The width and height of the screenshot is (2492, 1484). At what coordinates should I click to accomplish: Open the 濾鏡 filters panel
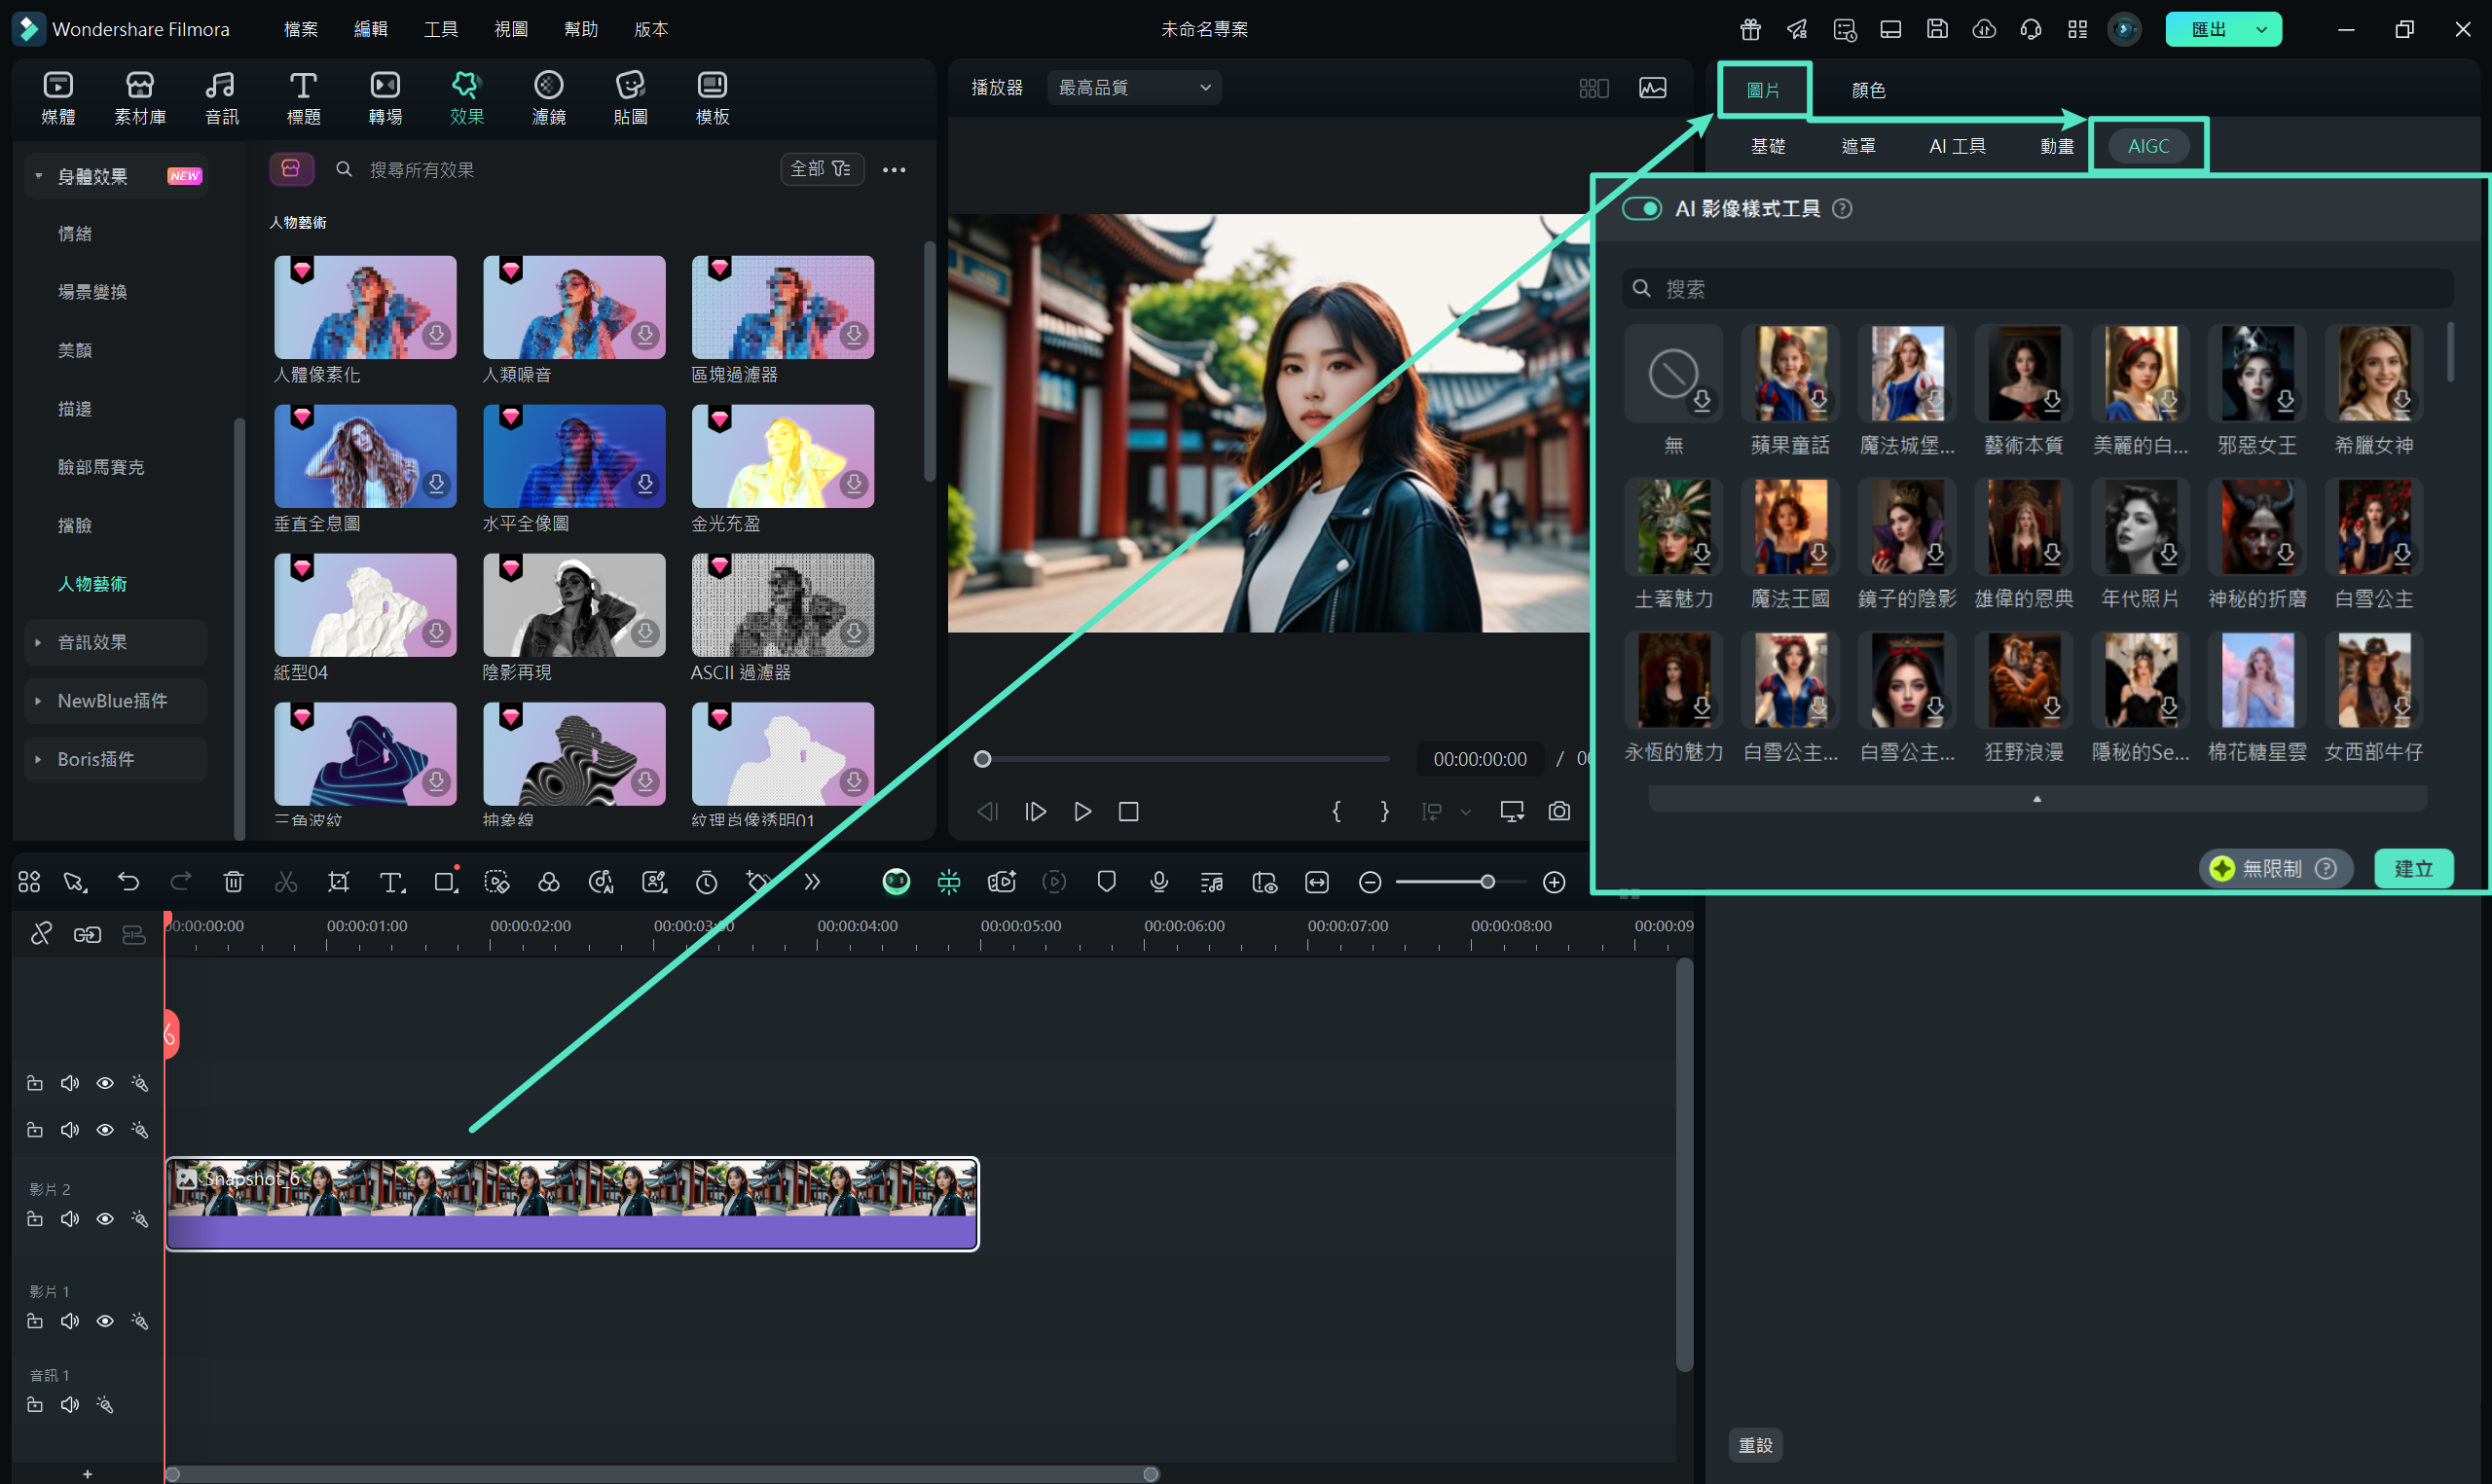[x=549, y=97]
